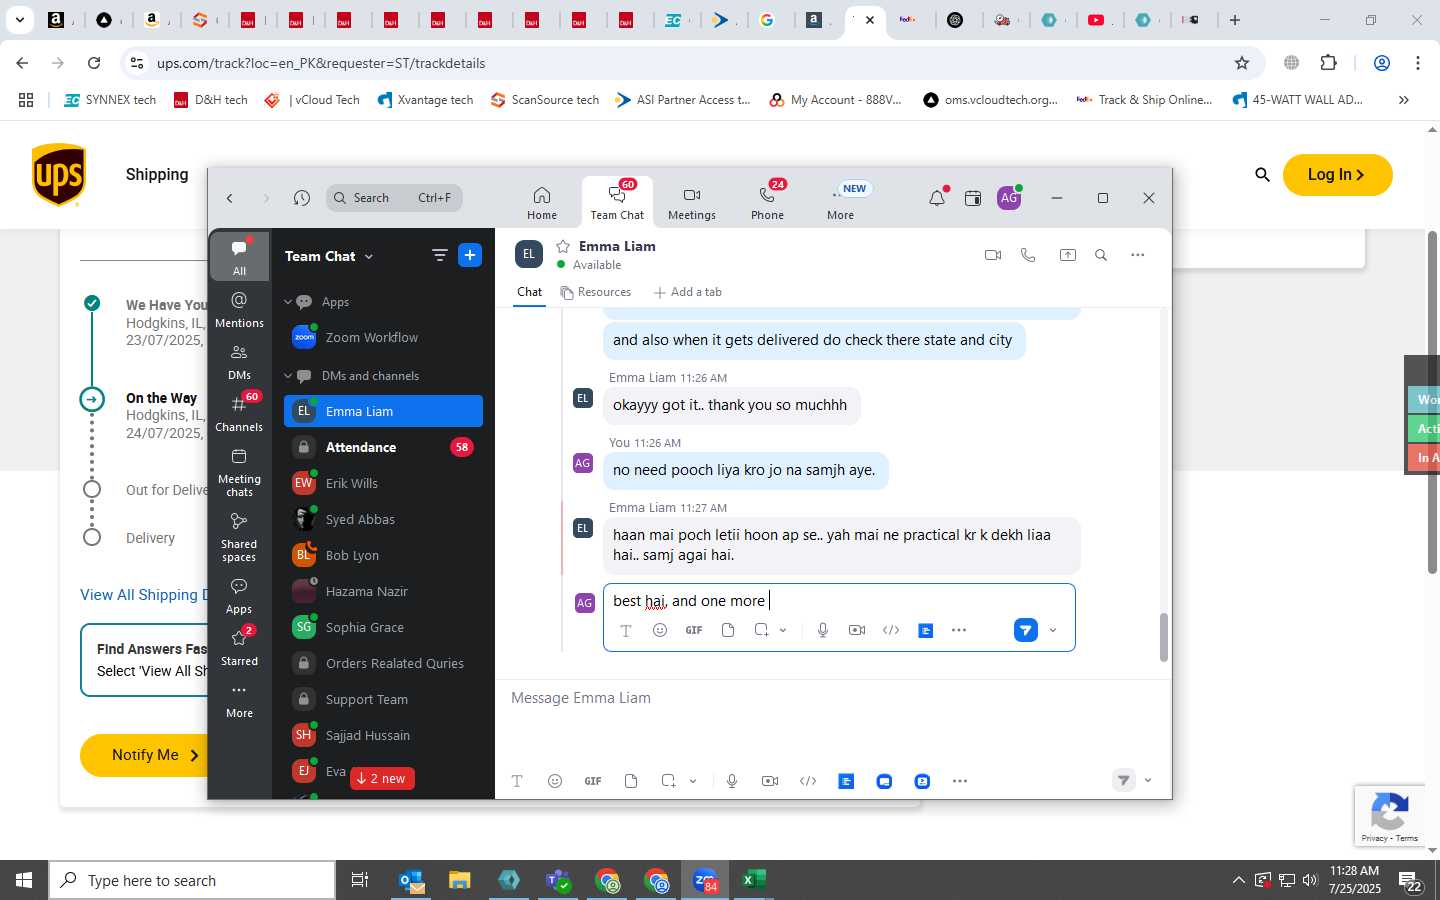
Task: Open More menu in Zoom top bar
Action: click(x=840, y=202)
